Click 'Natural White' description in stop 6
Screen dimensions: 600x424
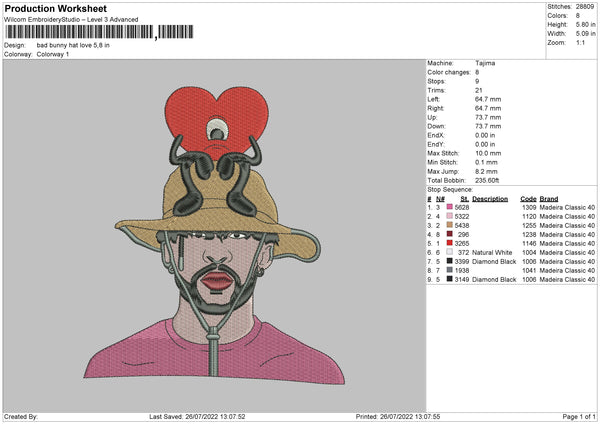tap(492, 253)
